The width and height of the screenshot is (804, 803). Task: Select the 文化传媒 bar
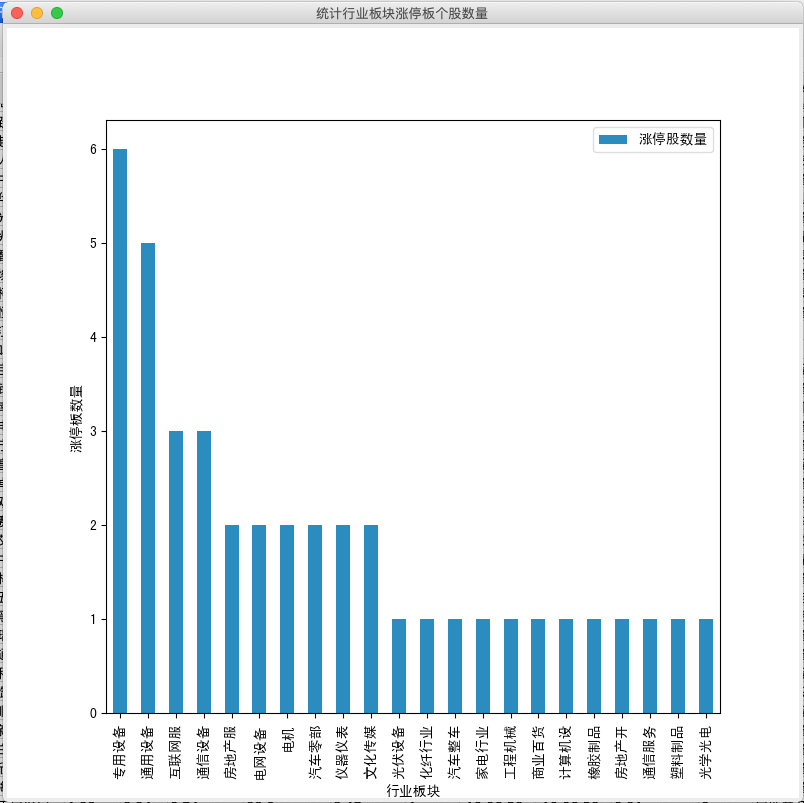point(371,619)
